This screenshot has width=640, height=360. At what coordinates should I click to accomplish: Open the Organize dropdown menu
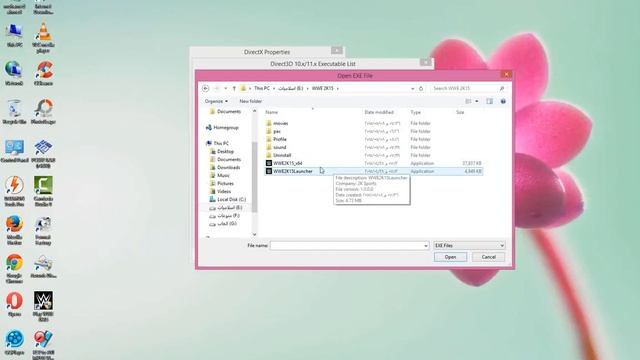click(216, 101)
